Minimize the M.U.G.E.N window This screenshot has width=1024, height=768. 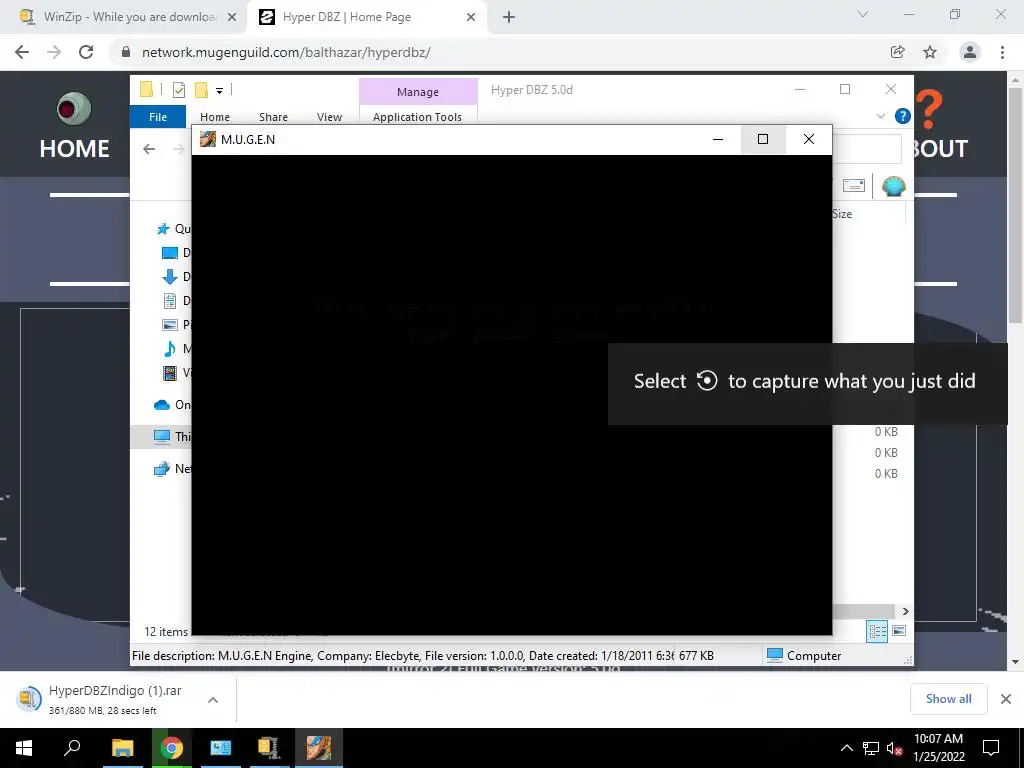point(718,139)
